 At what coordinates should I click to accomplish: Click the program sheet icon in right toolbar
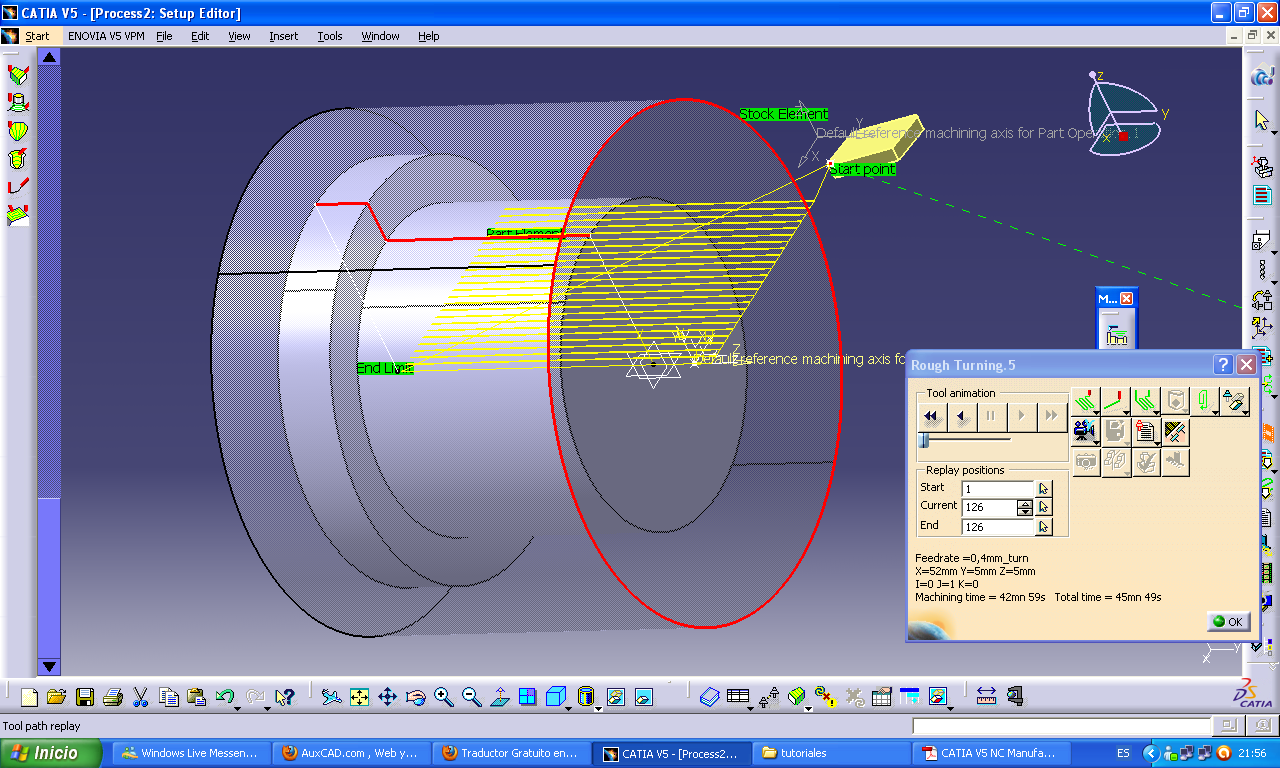1261,195
